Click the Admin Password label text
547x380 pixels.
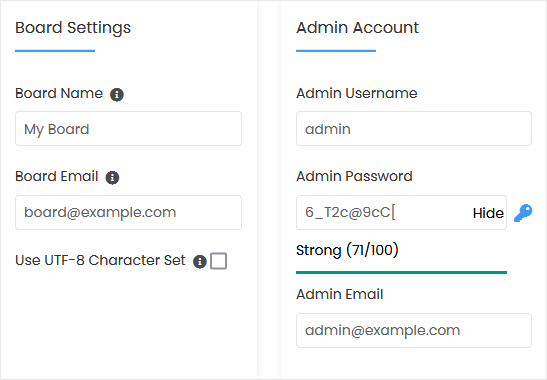click(354, 176)
